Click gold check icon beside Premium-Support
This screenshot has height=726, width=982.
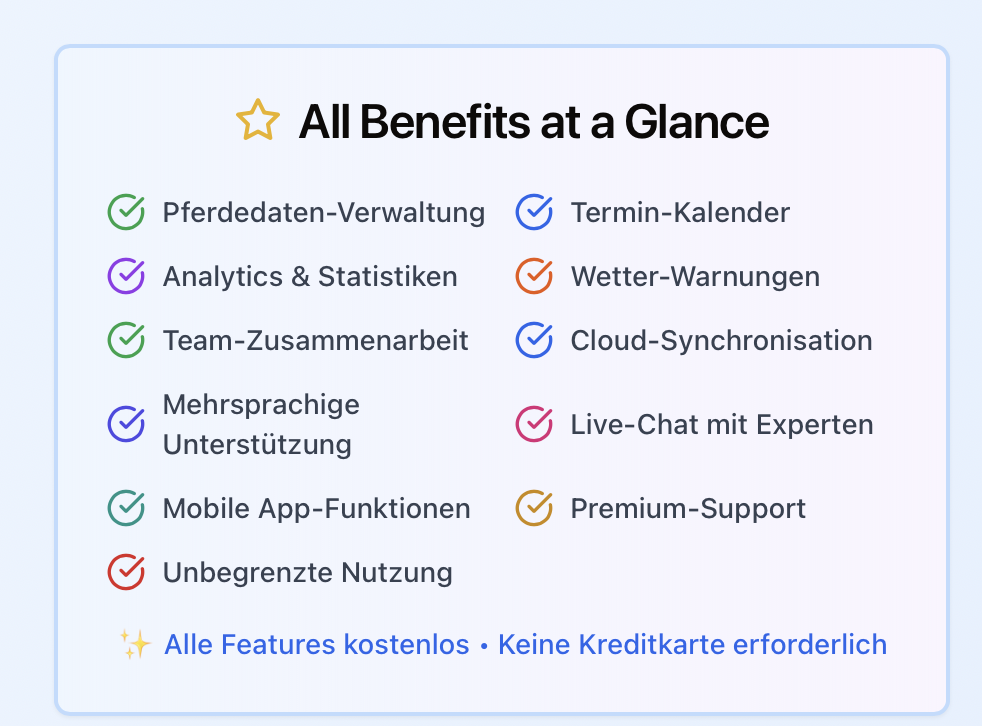tap(534, 508)
